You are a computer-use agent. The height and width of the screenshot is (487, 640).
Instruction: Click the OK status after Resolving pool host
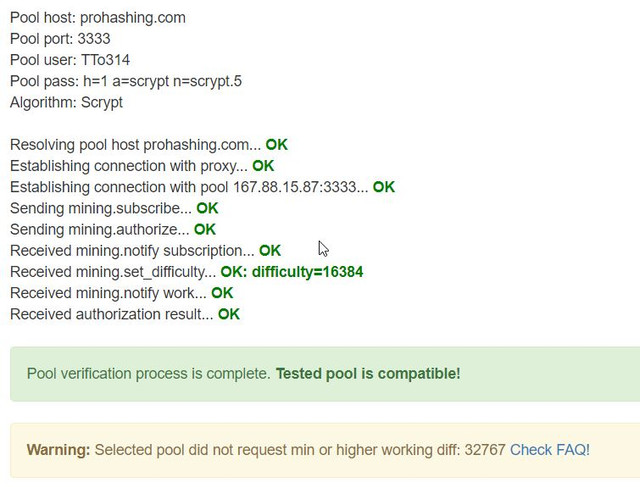tap(277, 145)
